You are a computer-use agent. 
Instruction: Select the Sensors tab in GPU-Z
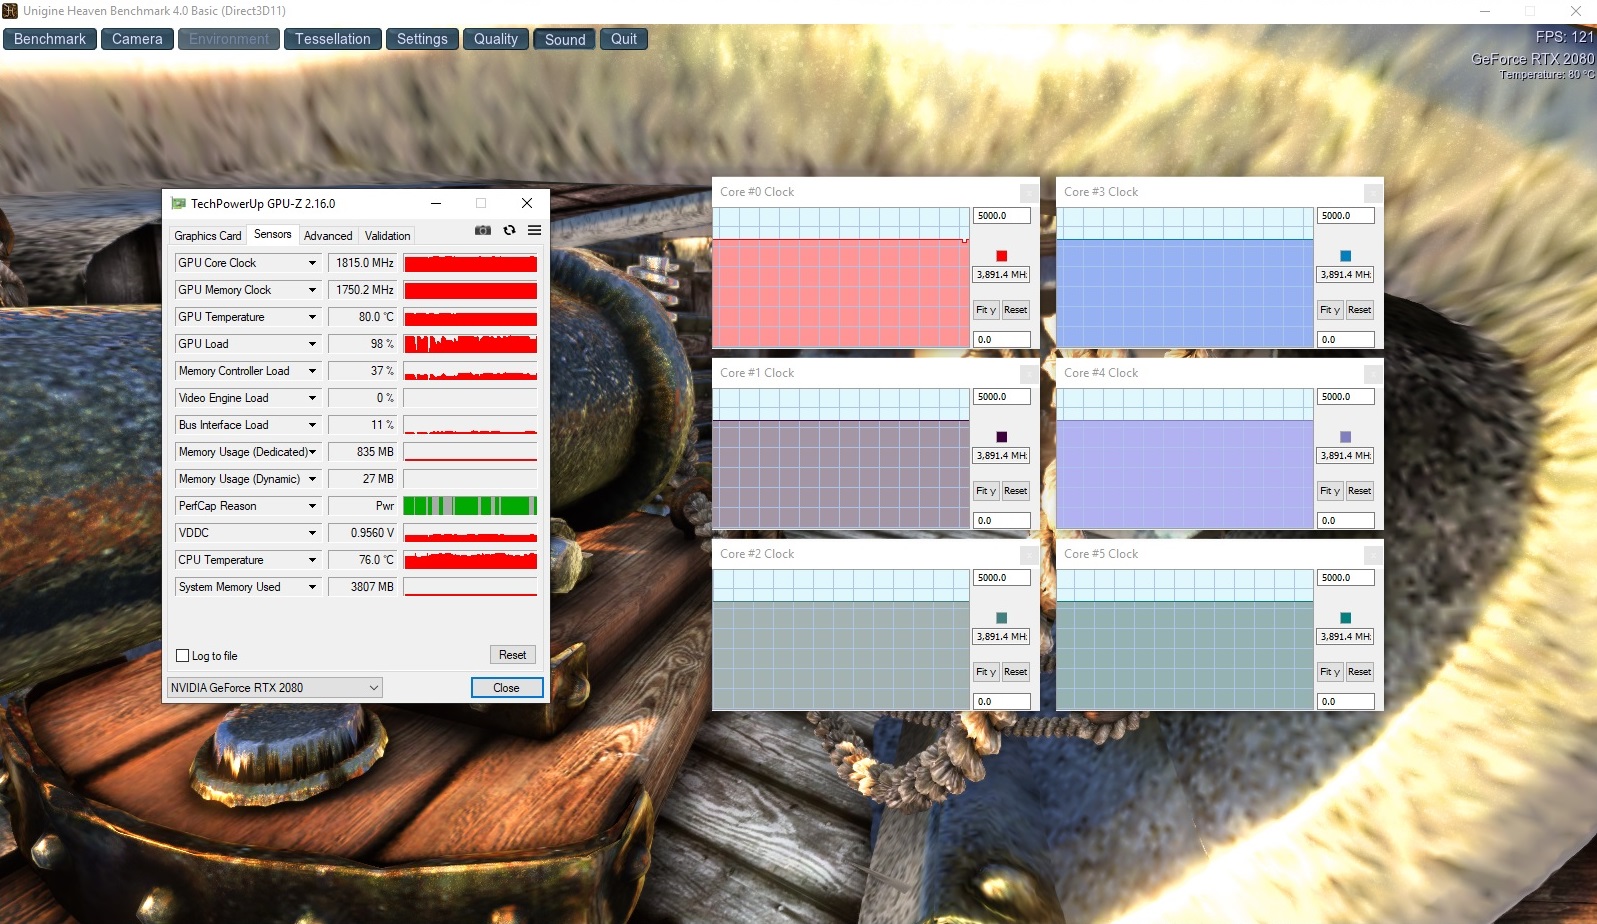[x=273, y=234]
